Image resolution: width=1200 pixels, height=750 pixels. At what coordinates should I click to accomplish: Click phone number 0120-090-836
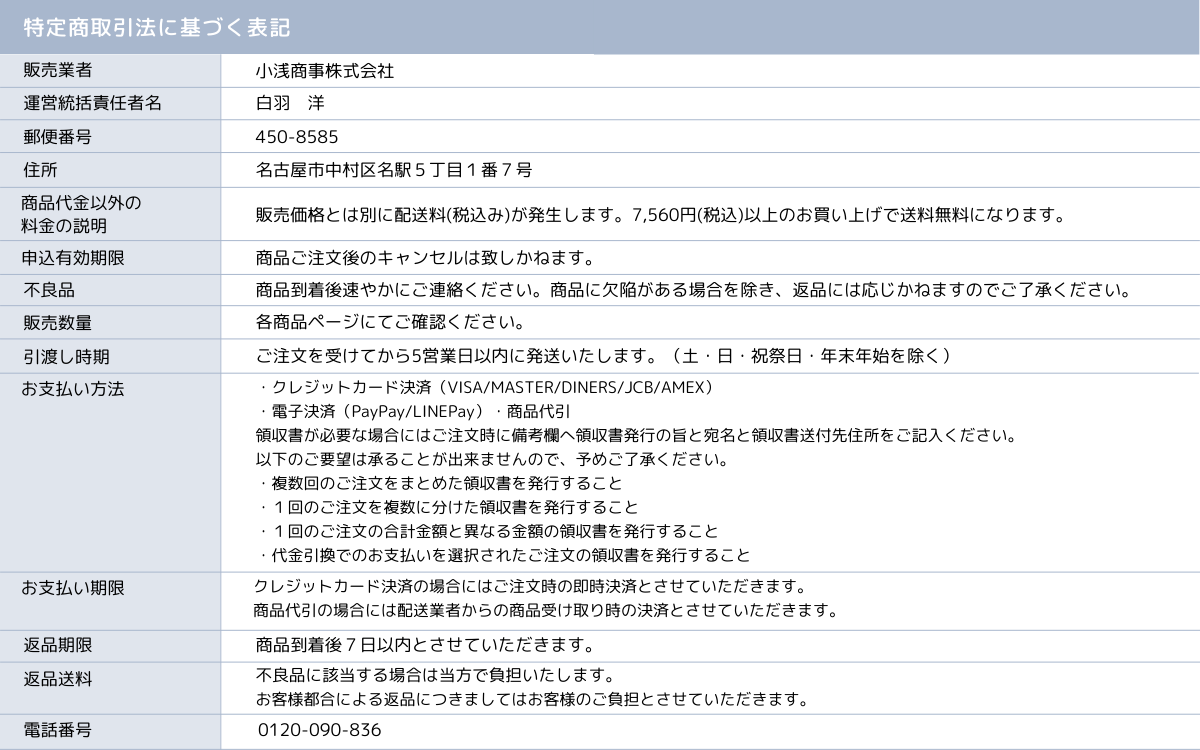(x=319, y=730)
